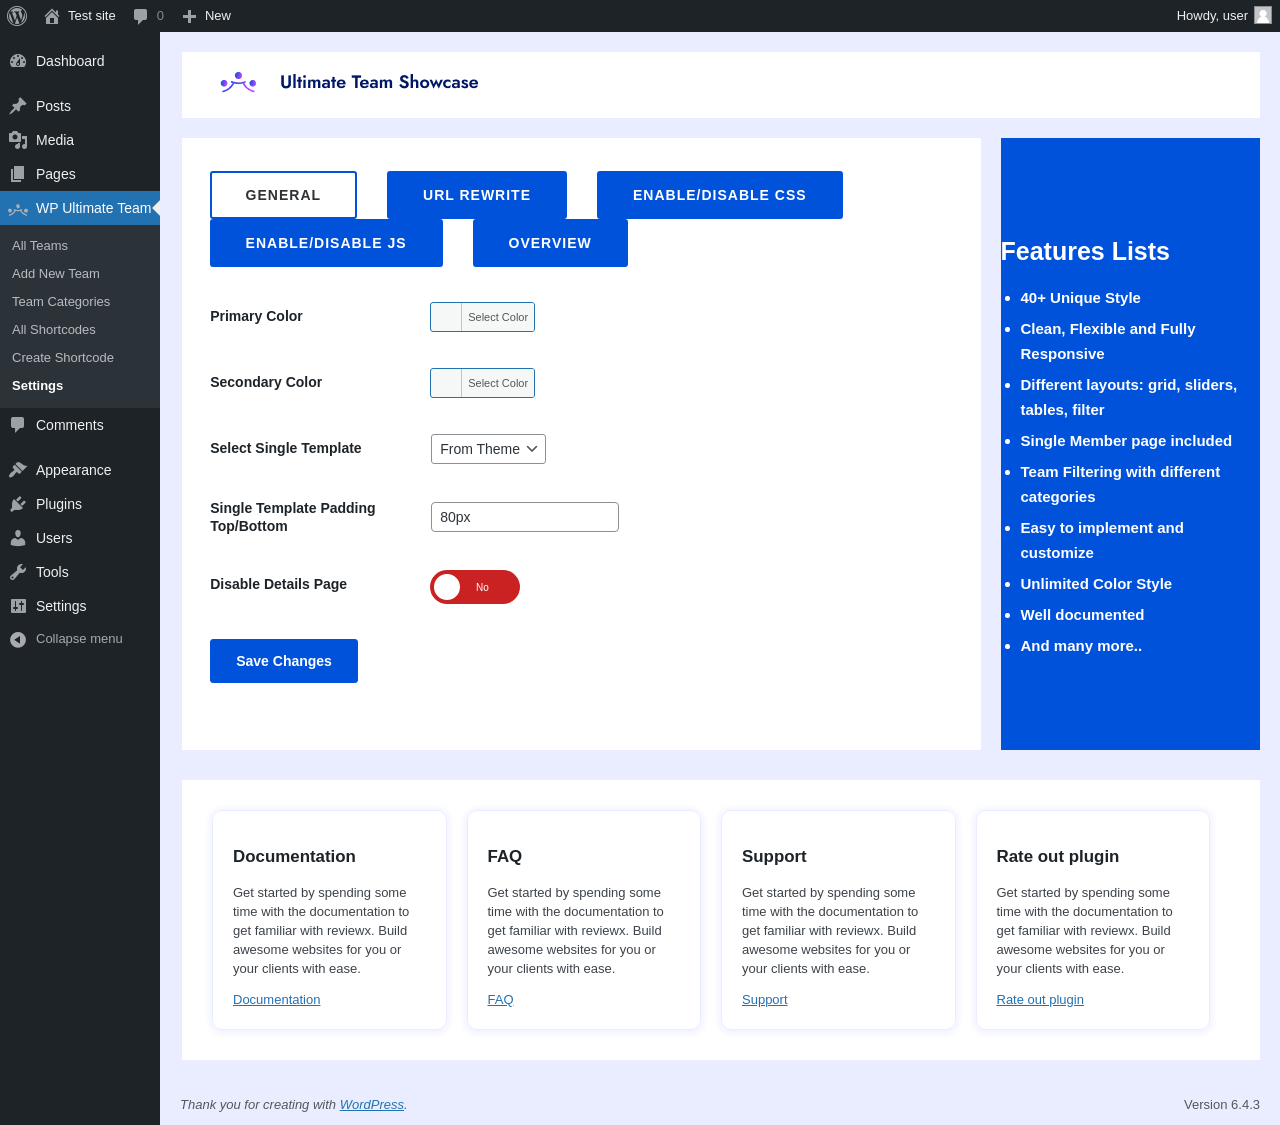Toggle the Disable Details Page switch
The image size is (1280, 1125).
475,587
